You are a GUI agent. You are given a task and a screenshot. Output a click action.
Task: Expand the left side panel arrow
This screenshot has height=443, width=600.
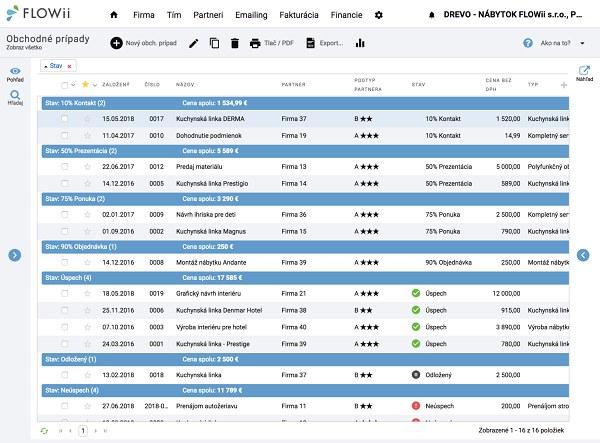click(15, 255)
